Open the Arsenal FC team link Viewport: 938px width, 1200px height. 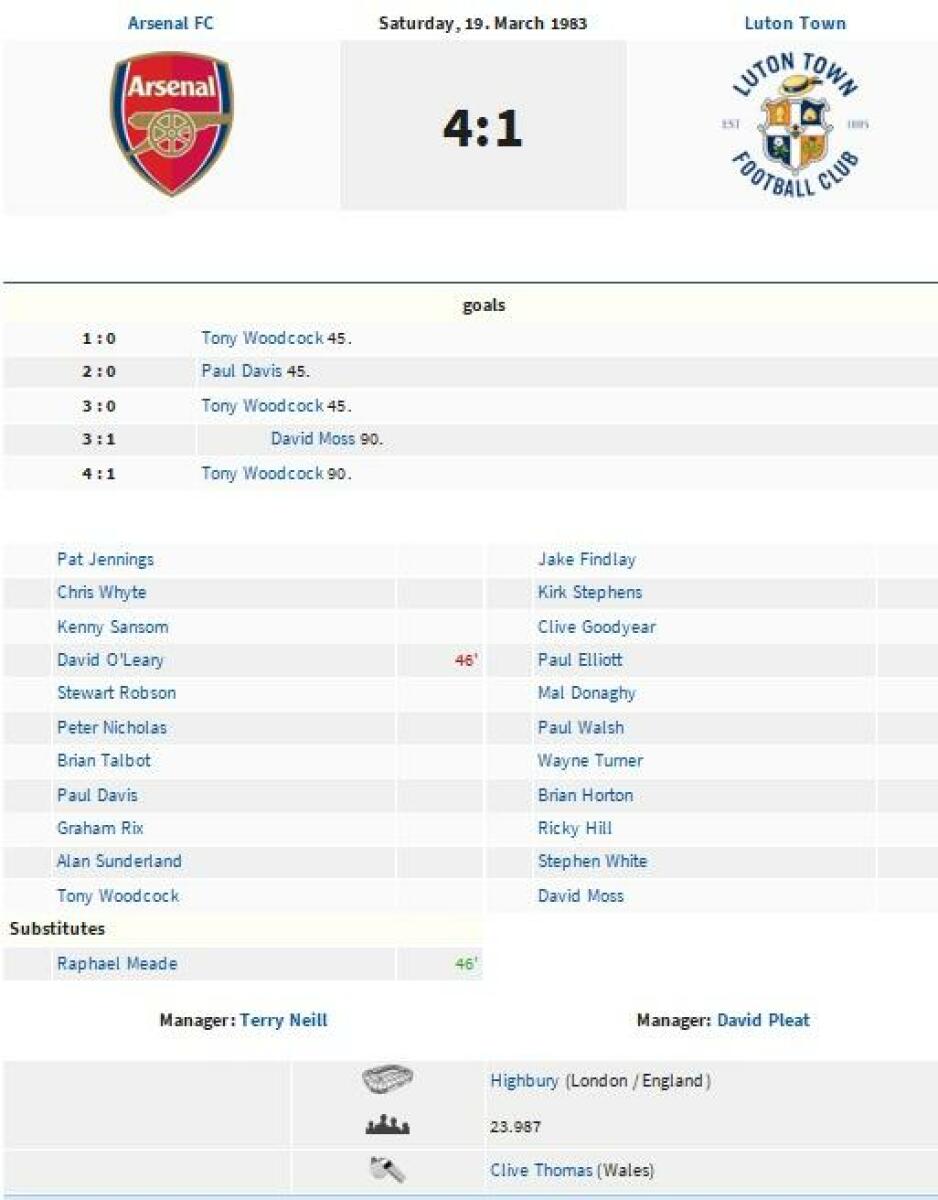click(x=171, y=23)
